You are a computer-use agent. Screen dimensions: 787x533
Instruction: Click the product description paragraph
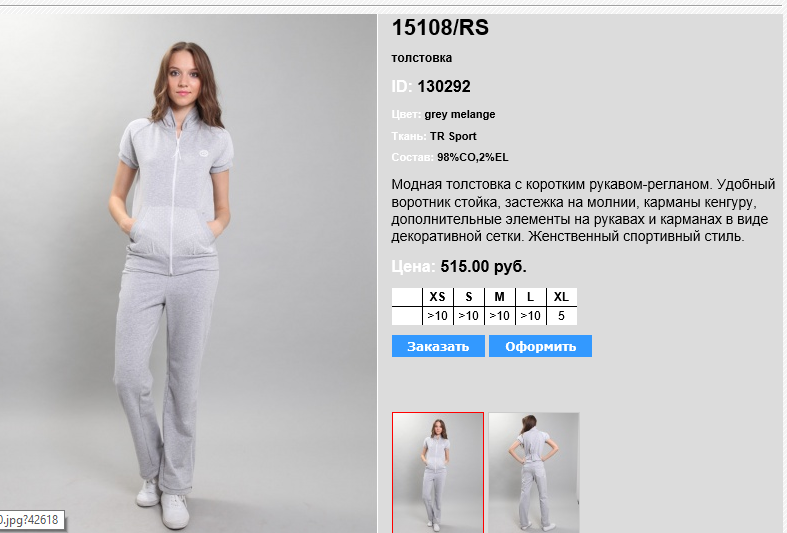coord(583,210)
